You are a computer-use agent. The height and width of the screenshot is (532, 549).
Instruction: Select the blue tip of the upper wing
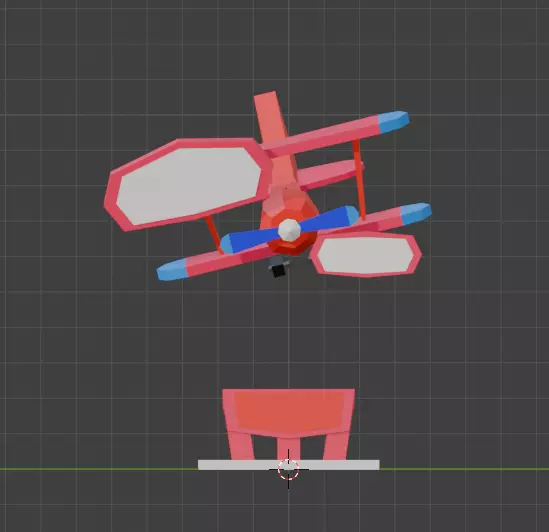pyautogui.click(x=394, y=122)
